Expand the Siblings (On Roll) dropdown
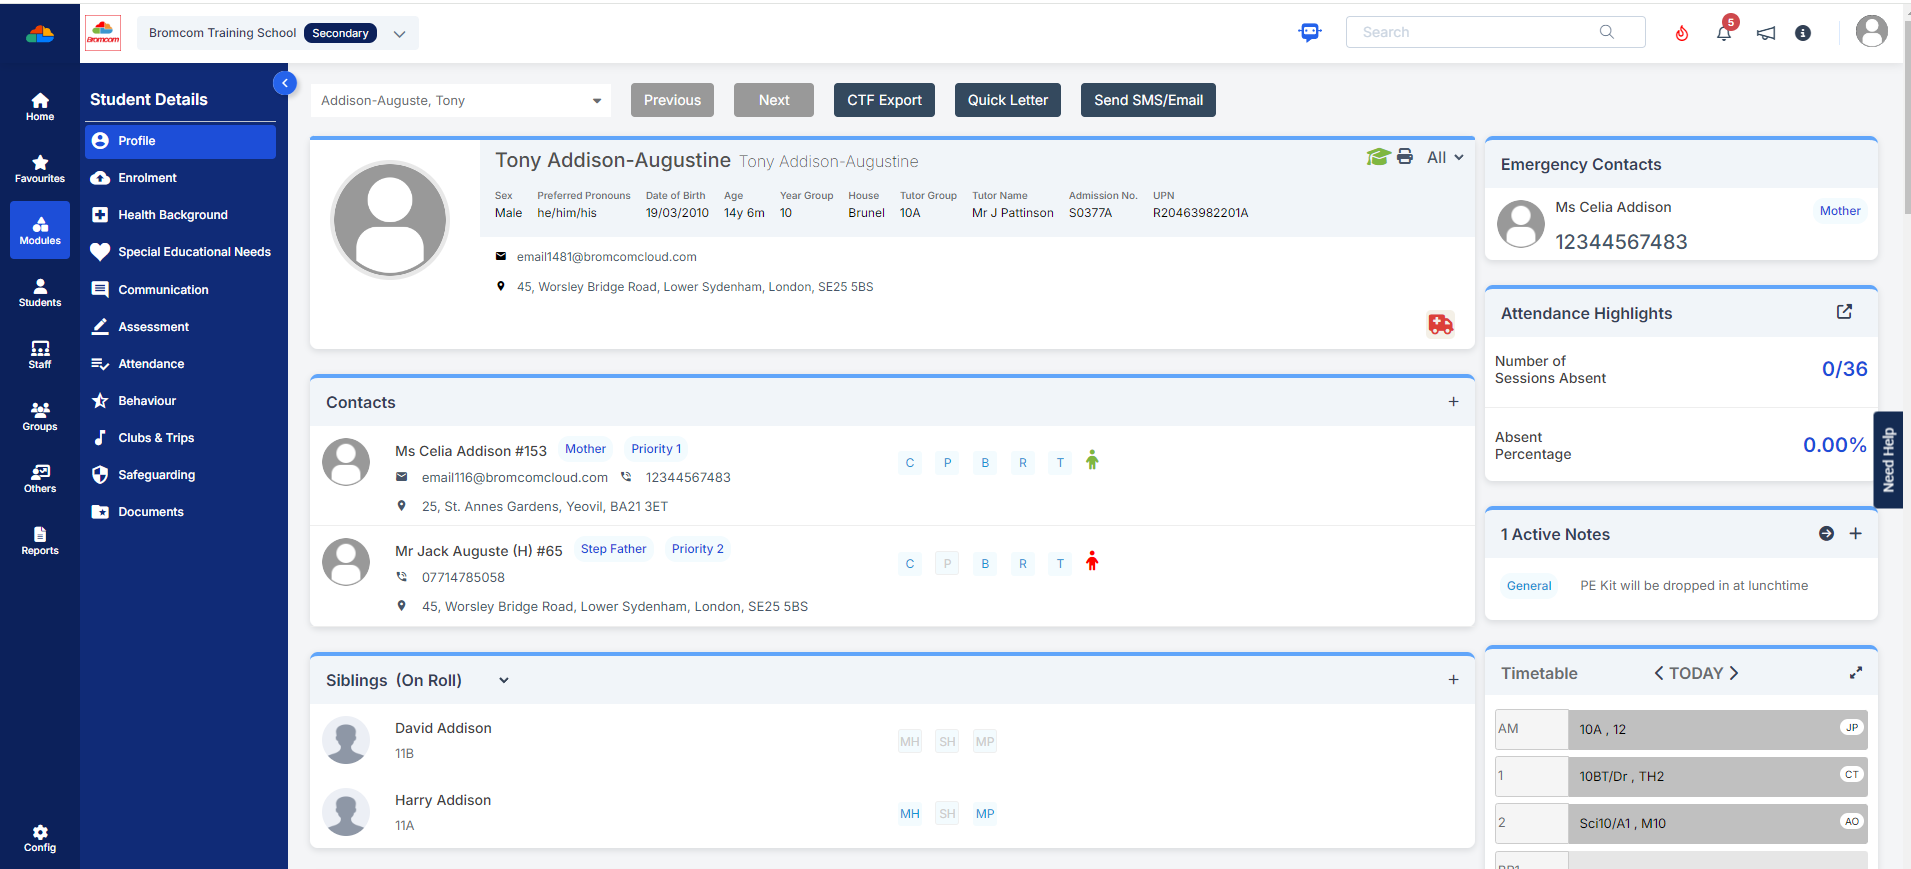The height and width of the screenshot is (869, 1911). (x=504, y=680)
